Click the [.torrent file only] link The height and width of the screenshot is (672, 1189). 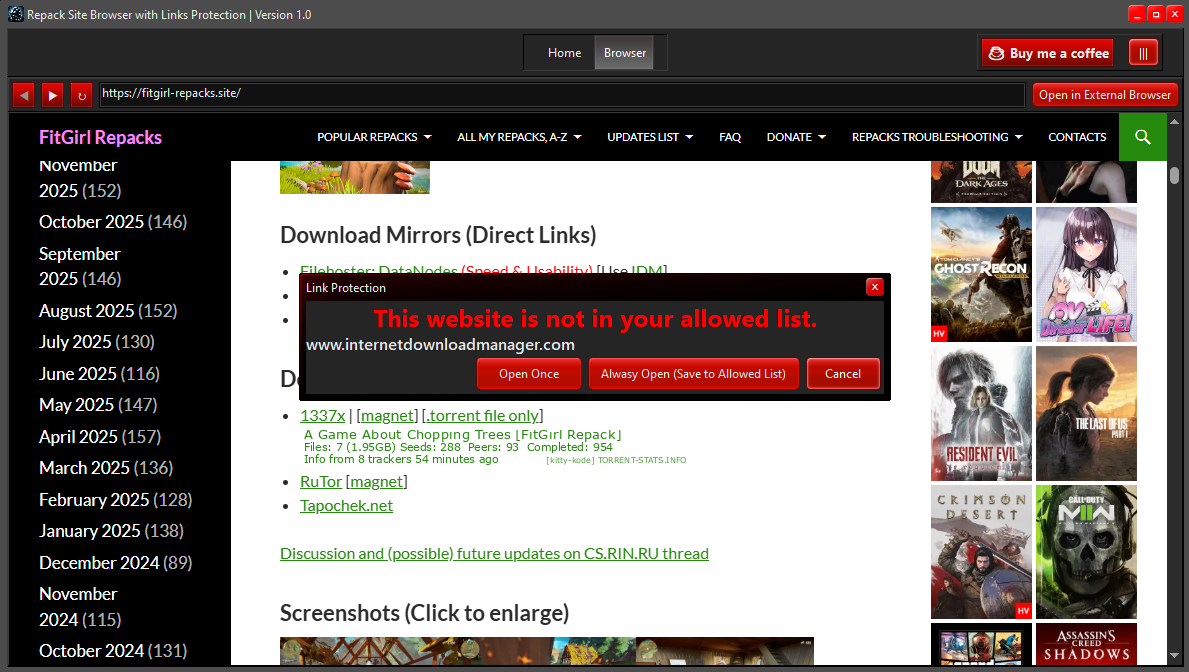482,416
